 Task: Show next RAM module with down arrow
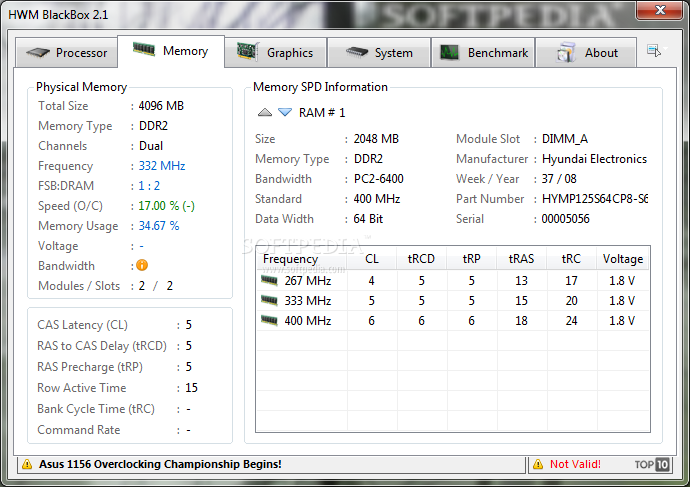(285, 112)
